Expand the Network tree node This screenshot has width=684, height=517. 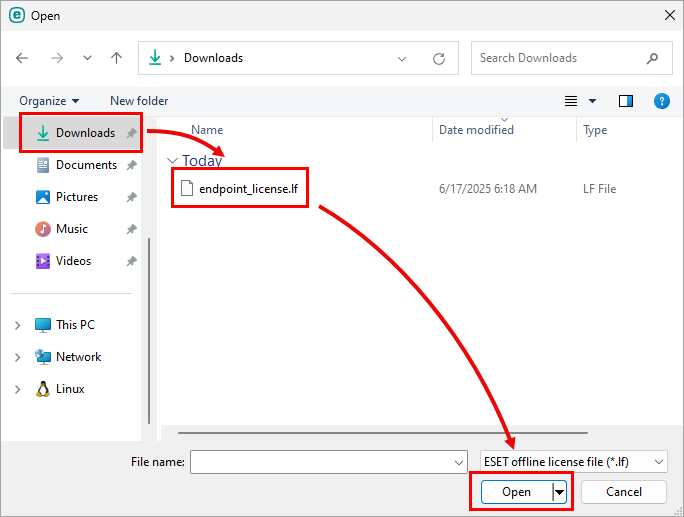(18, 357)
